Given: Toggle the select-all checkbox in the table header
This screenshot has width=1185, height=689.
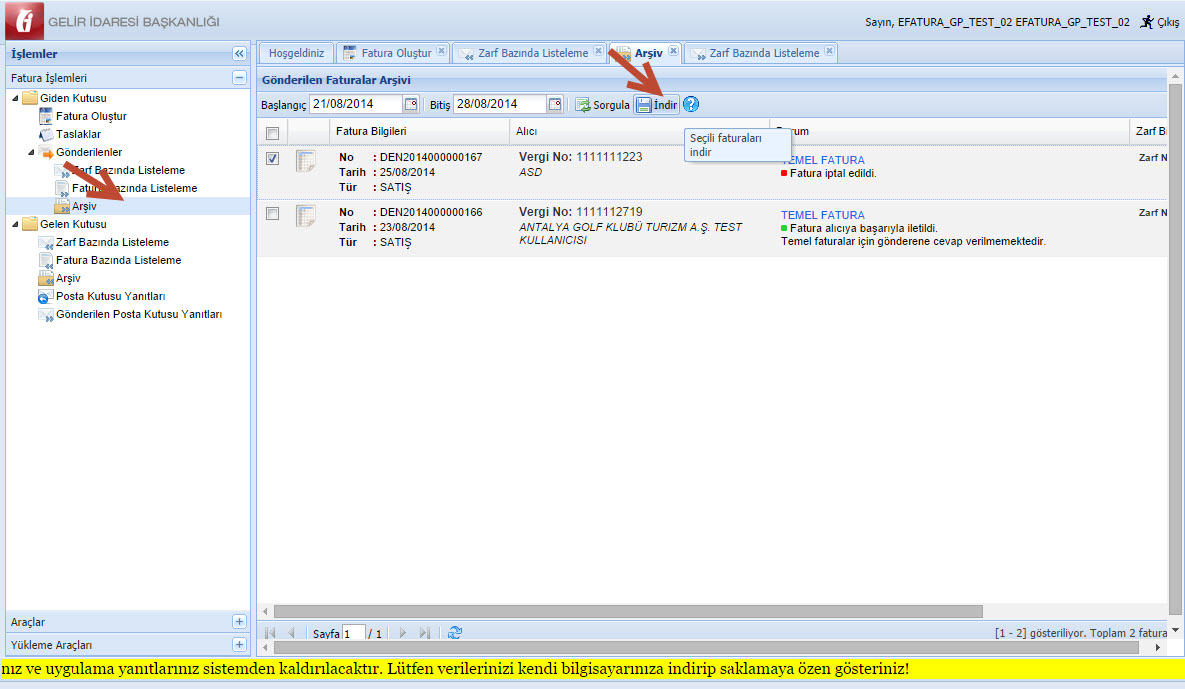Looking at the screenshot, I should pos(273,132).
